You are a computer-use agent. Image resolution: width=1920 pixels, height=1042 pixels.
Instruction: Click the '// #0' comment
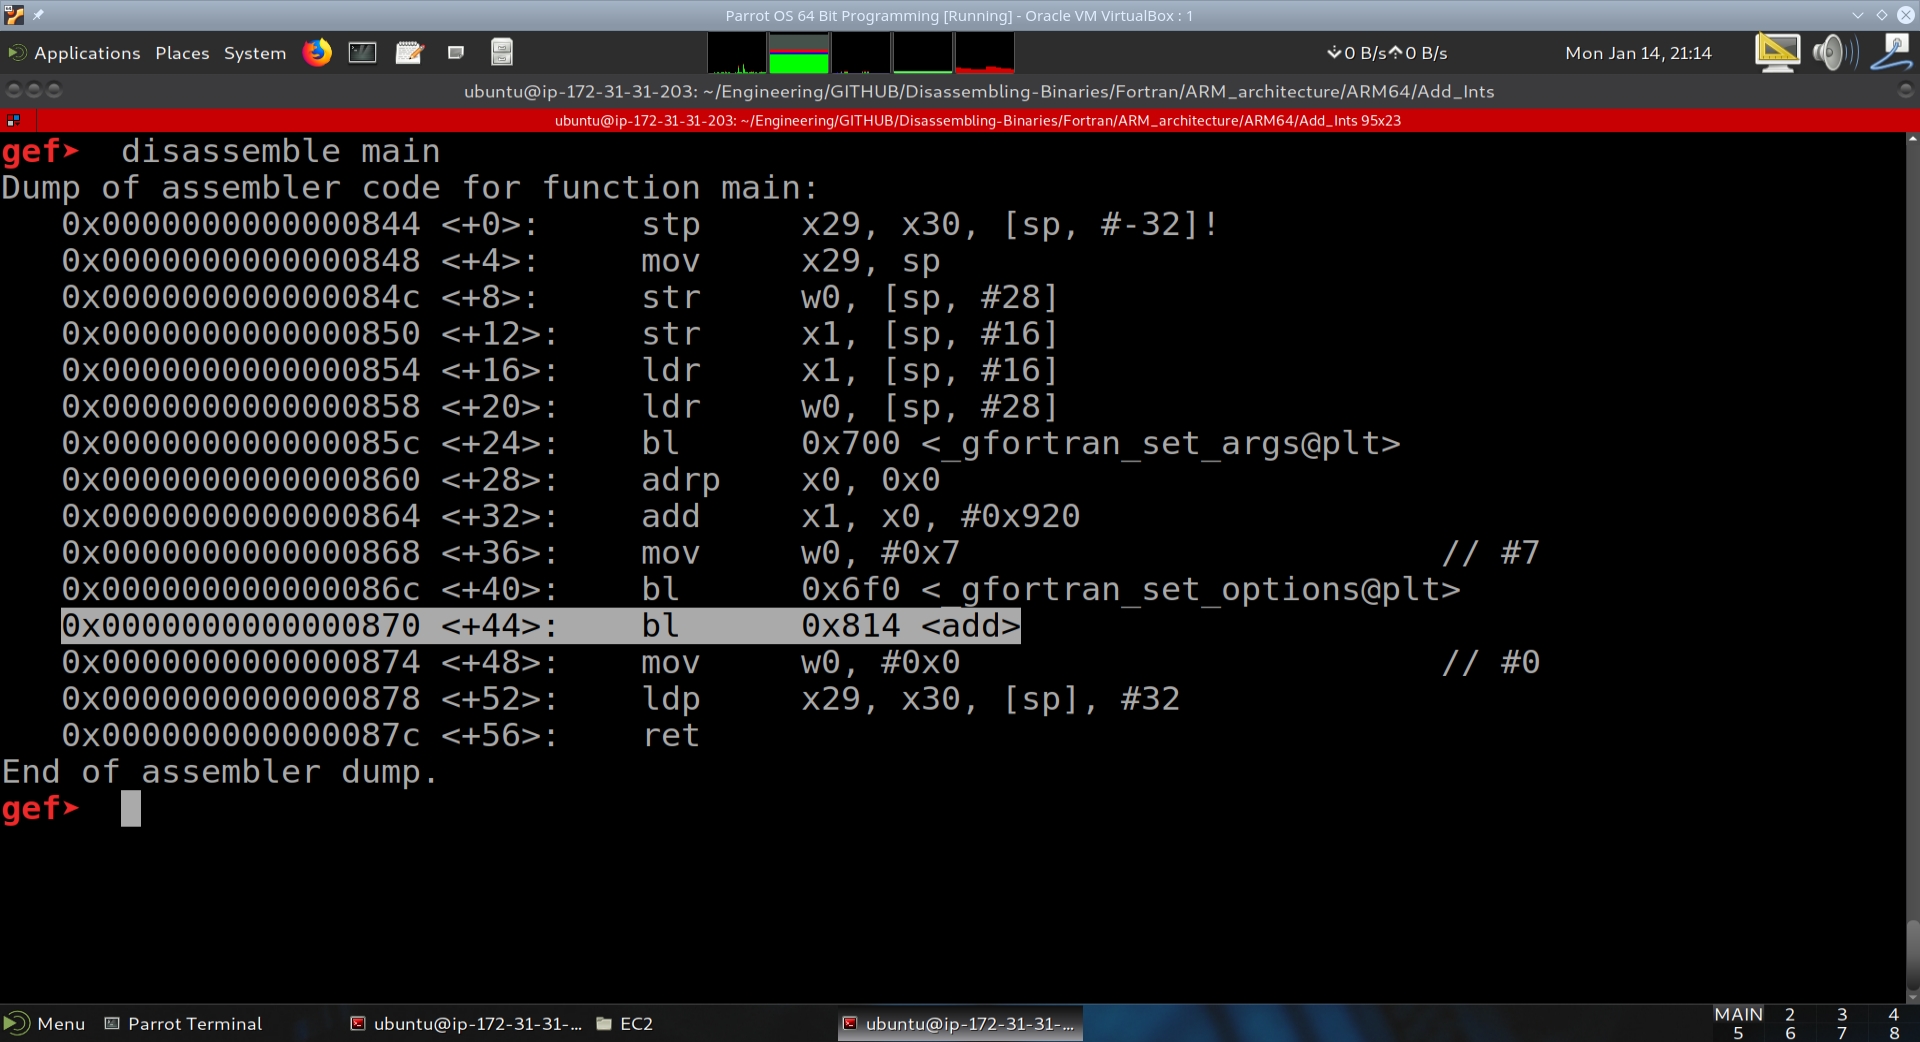[1491, 662]
